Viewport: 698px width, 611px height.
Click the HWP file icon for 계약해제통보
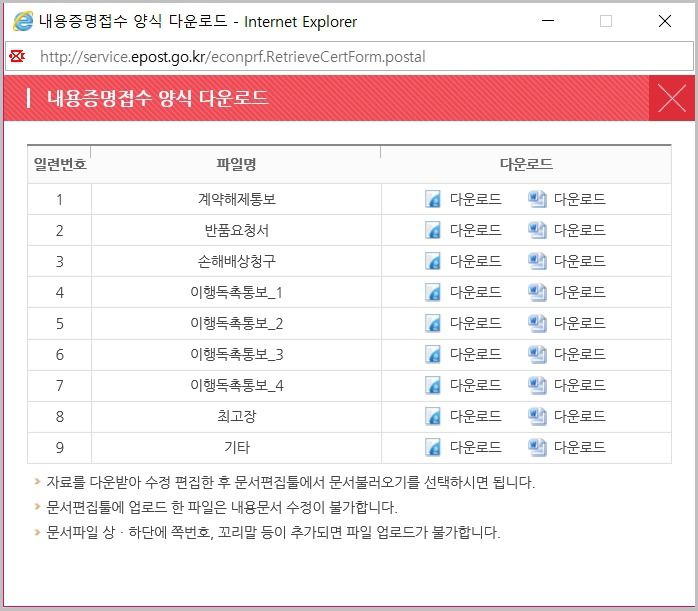pyautogui.click(x=433, y=199)
